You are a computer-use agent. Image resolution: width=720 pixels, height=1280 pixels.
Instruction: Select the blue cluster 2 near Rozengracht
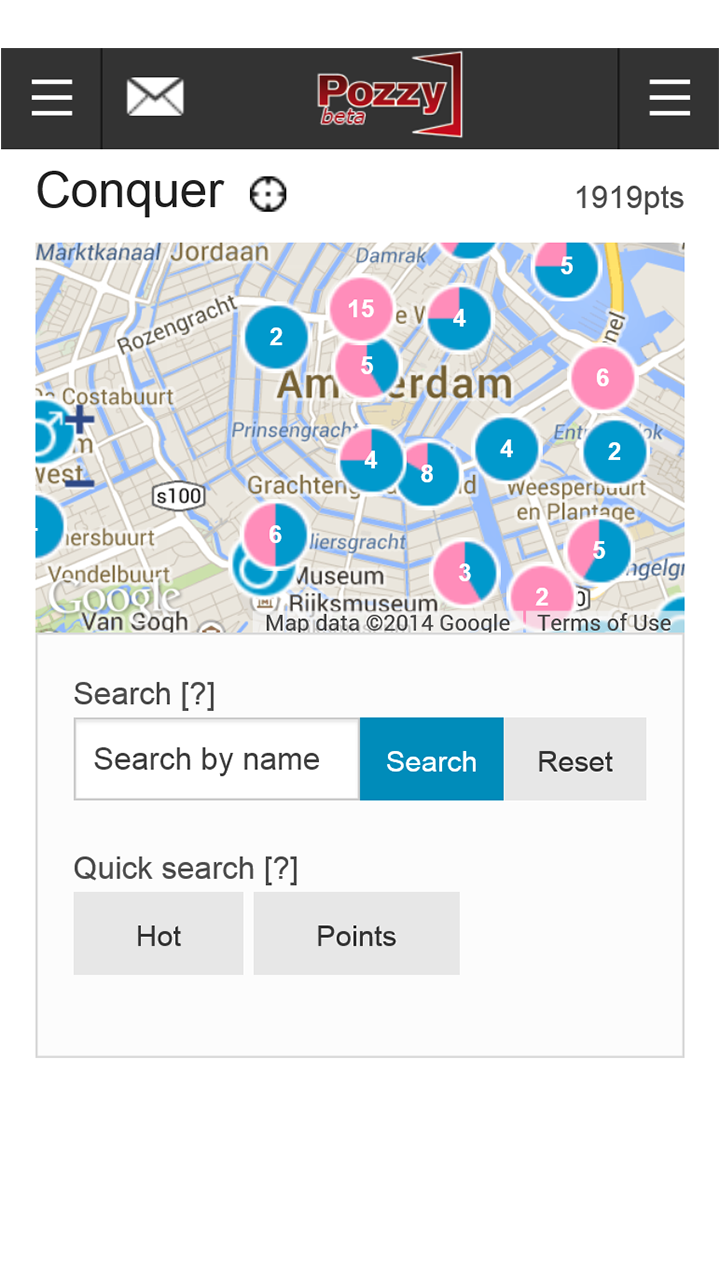click(276, 337)
